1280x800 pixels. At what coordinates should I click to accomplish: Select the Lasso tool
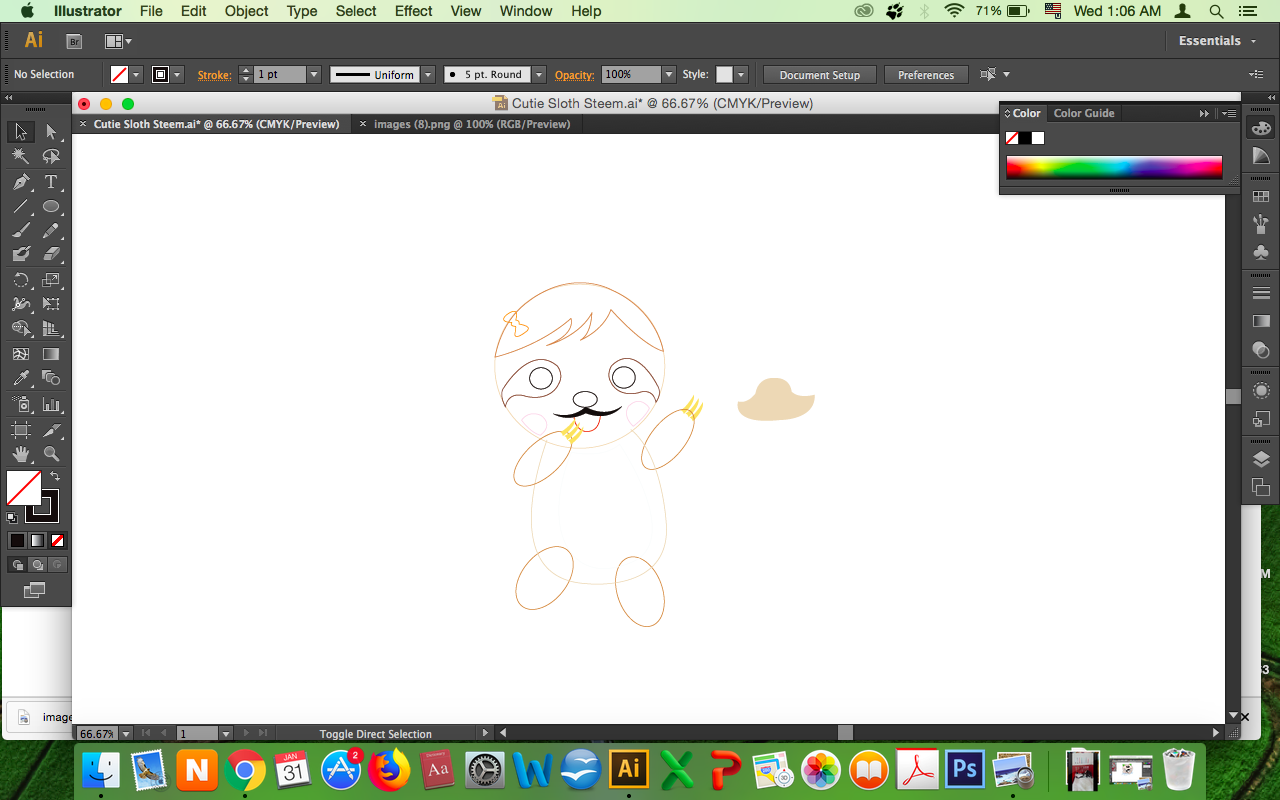[x=51, y=157]
